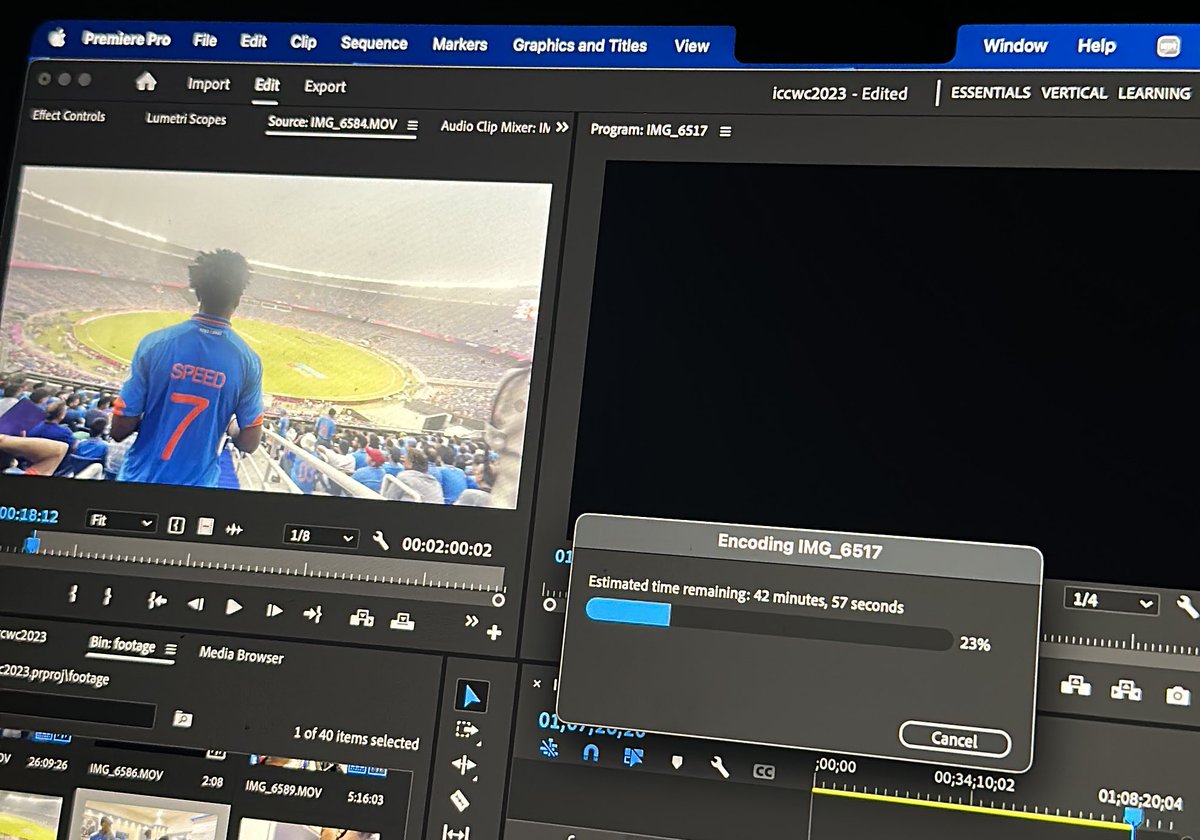The width and height of the screenshot is (1200, 840).
Task: Open the source monitor Fit zoom dropdown
Action: point(121,522)
